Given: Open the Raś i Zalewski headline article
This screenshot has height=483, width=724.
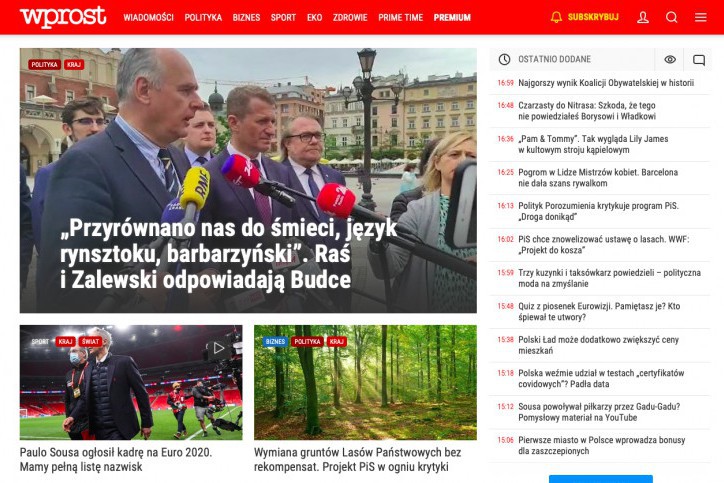Looking at the screenshot, I should point(229,254).
